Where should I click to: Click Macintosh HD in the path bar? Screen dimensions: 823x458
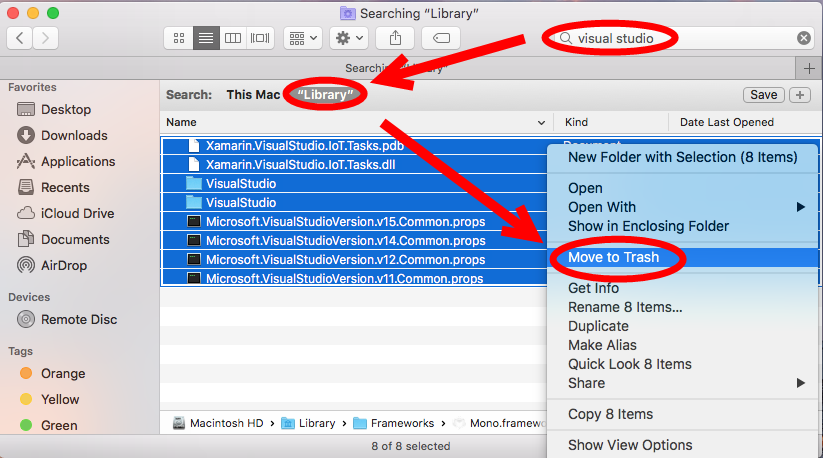pos(218,423)
